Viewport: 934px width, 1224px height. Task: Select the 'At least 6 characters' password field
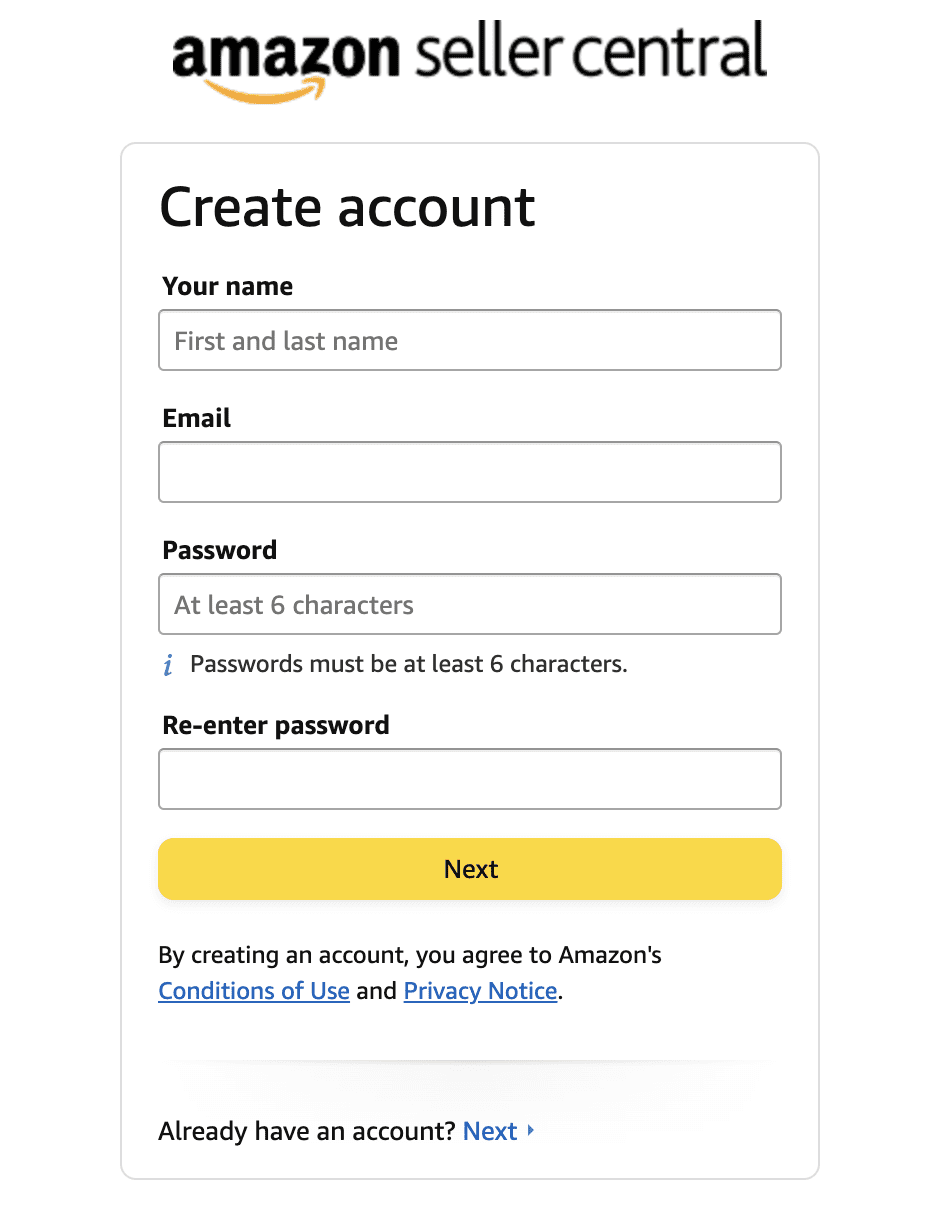(469, 604)
